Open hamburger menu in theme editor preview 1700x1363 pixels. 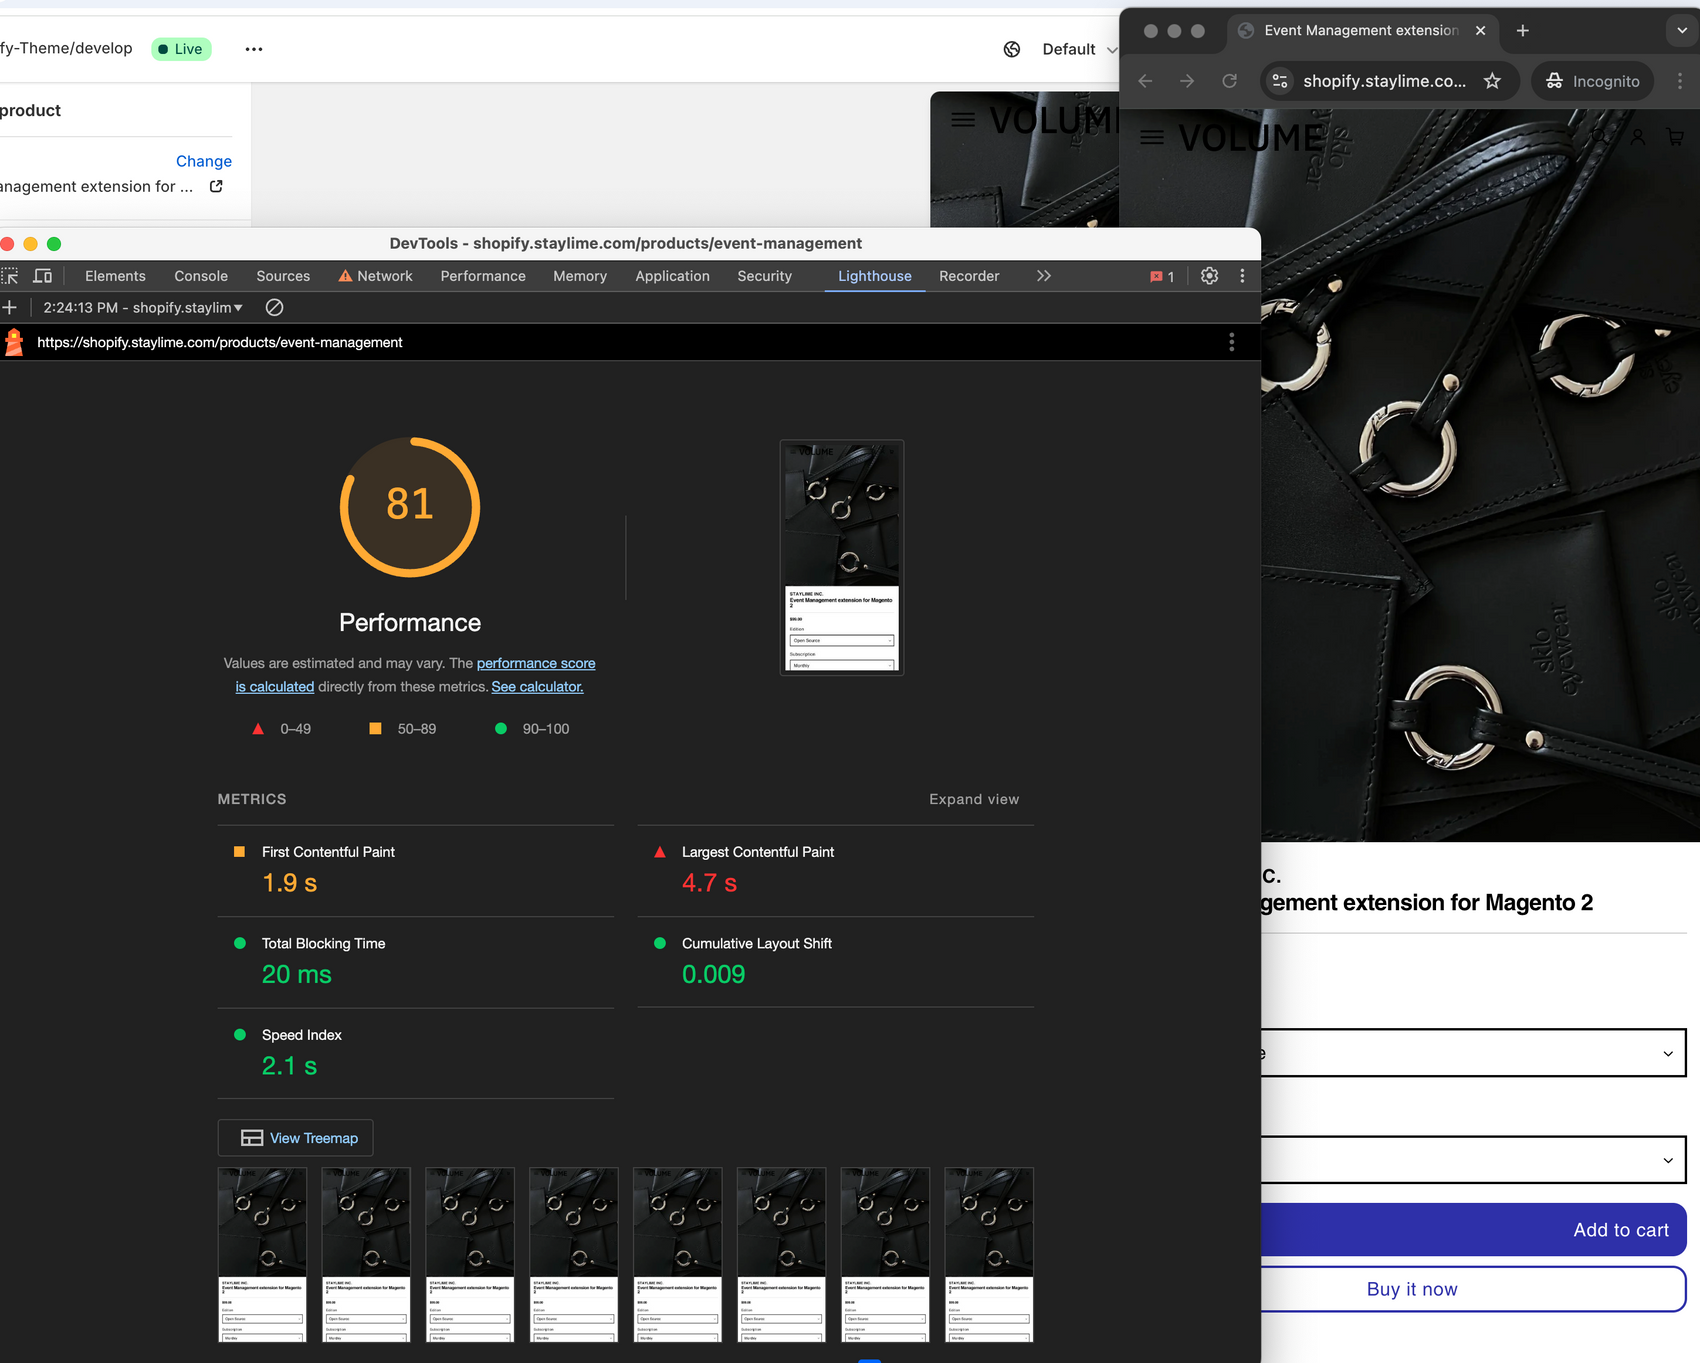963,120
